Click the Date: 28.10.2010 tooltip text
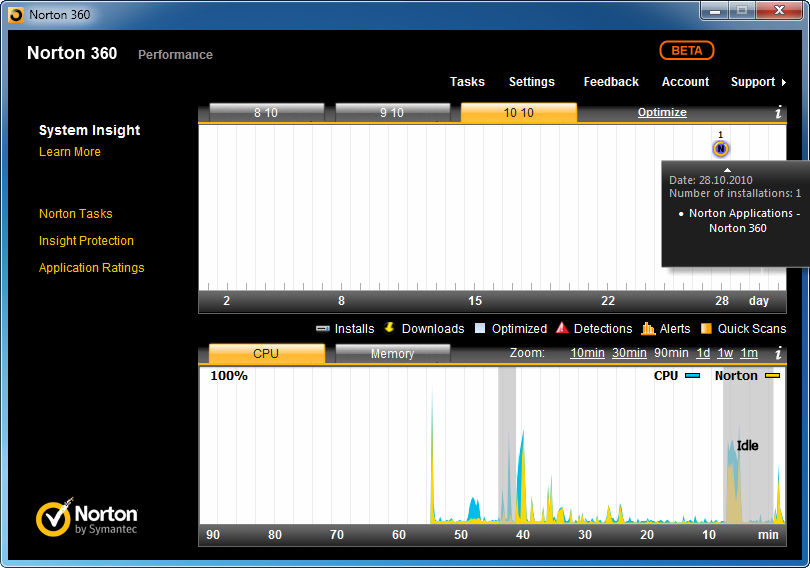 tap(711, 180)
